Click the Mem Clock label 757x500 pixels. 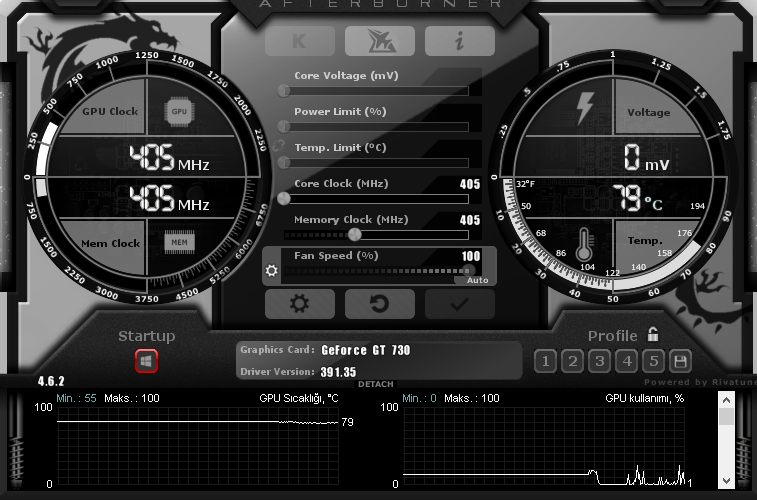coord(111,244)
